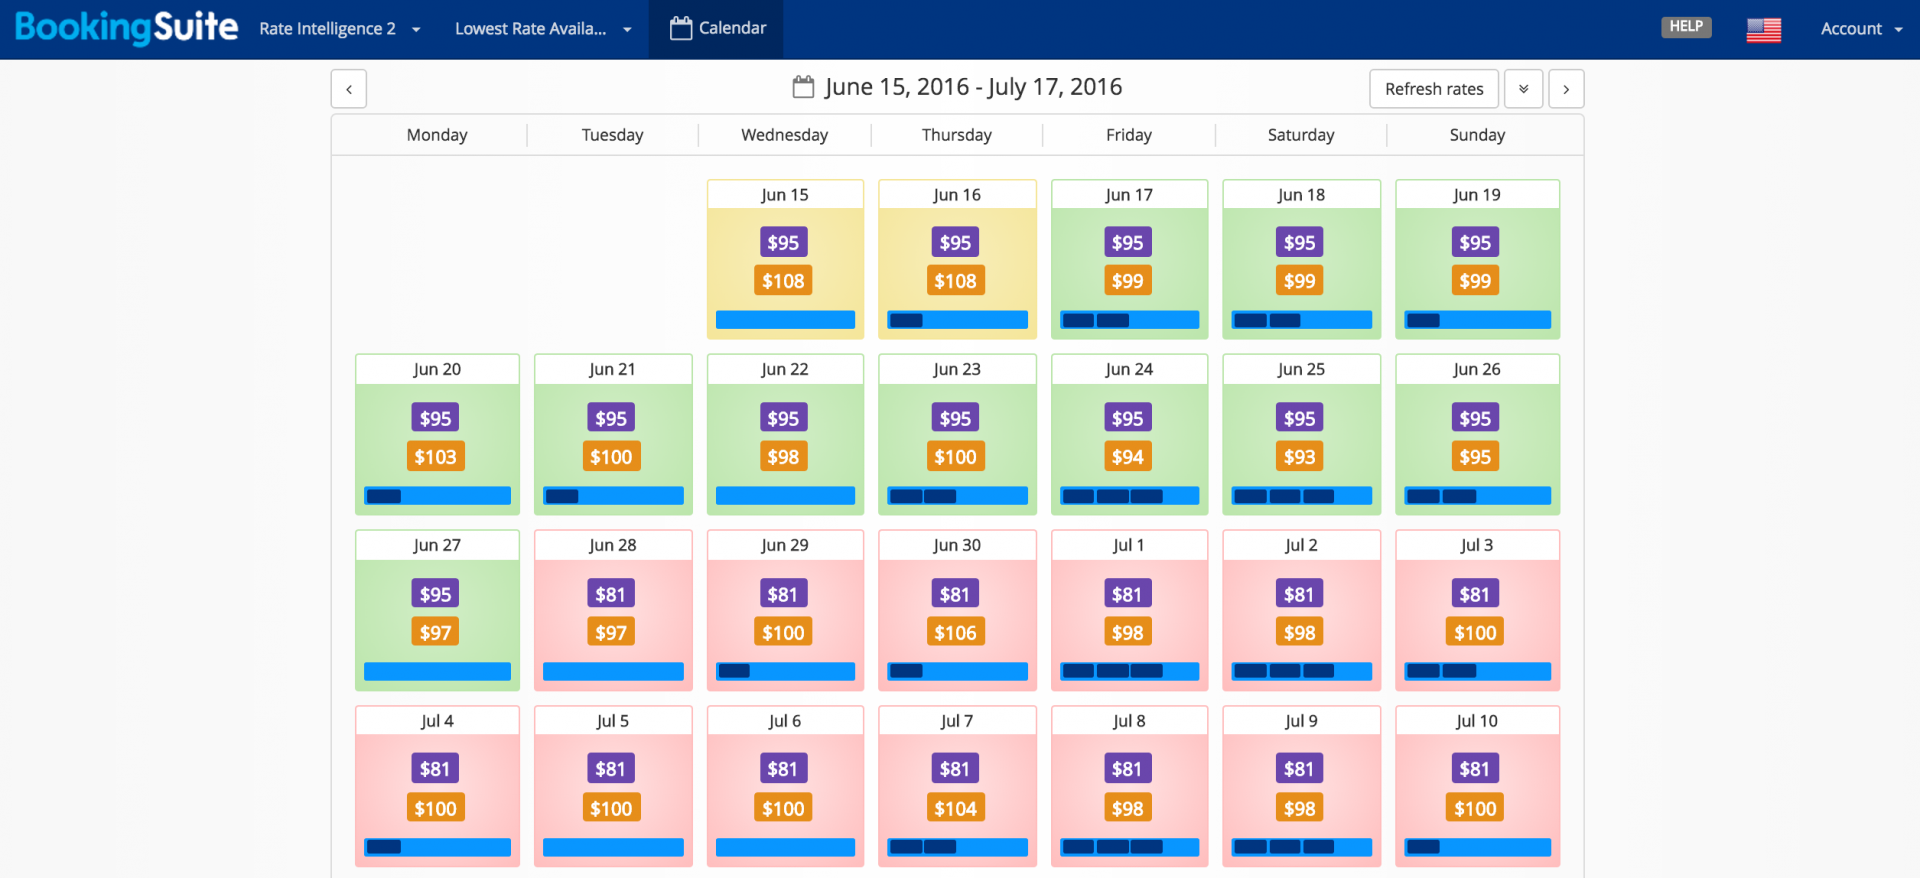This screenshot has height=878, width=1920.
Task: Click the orange $104 rate on Jul 7
Action: (x=955, y=809)
